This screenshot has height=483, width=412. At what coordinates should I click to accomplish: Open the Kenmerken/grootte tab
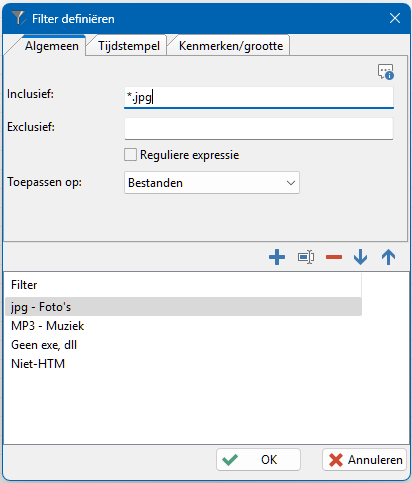coord(231,46)
